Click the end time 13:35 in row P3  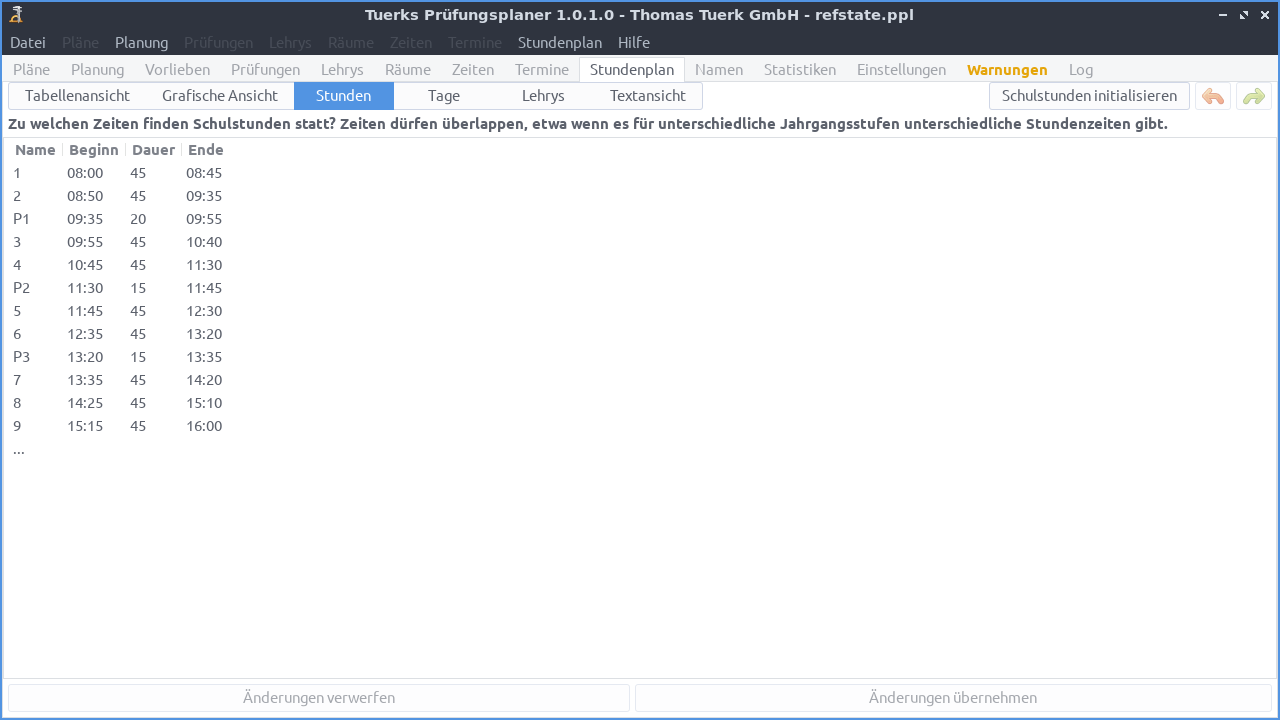click(204, 357)
